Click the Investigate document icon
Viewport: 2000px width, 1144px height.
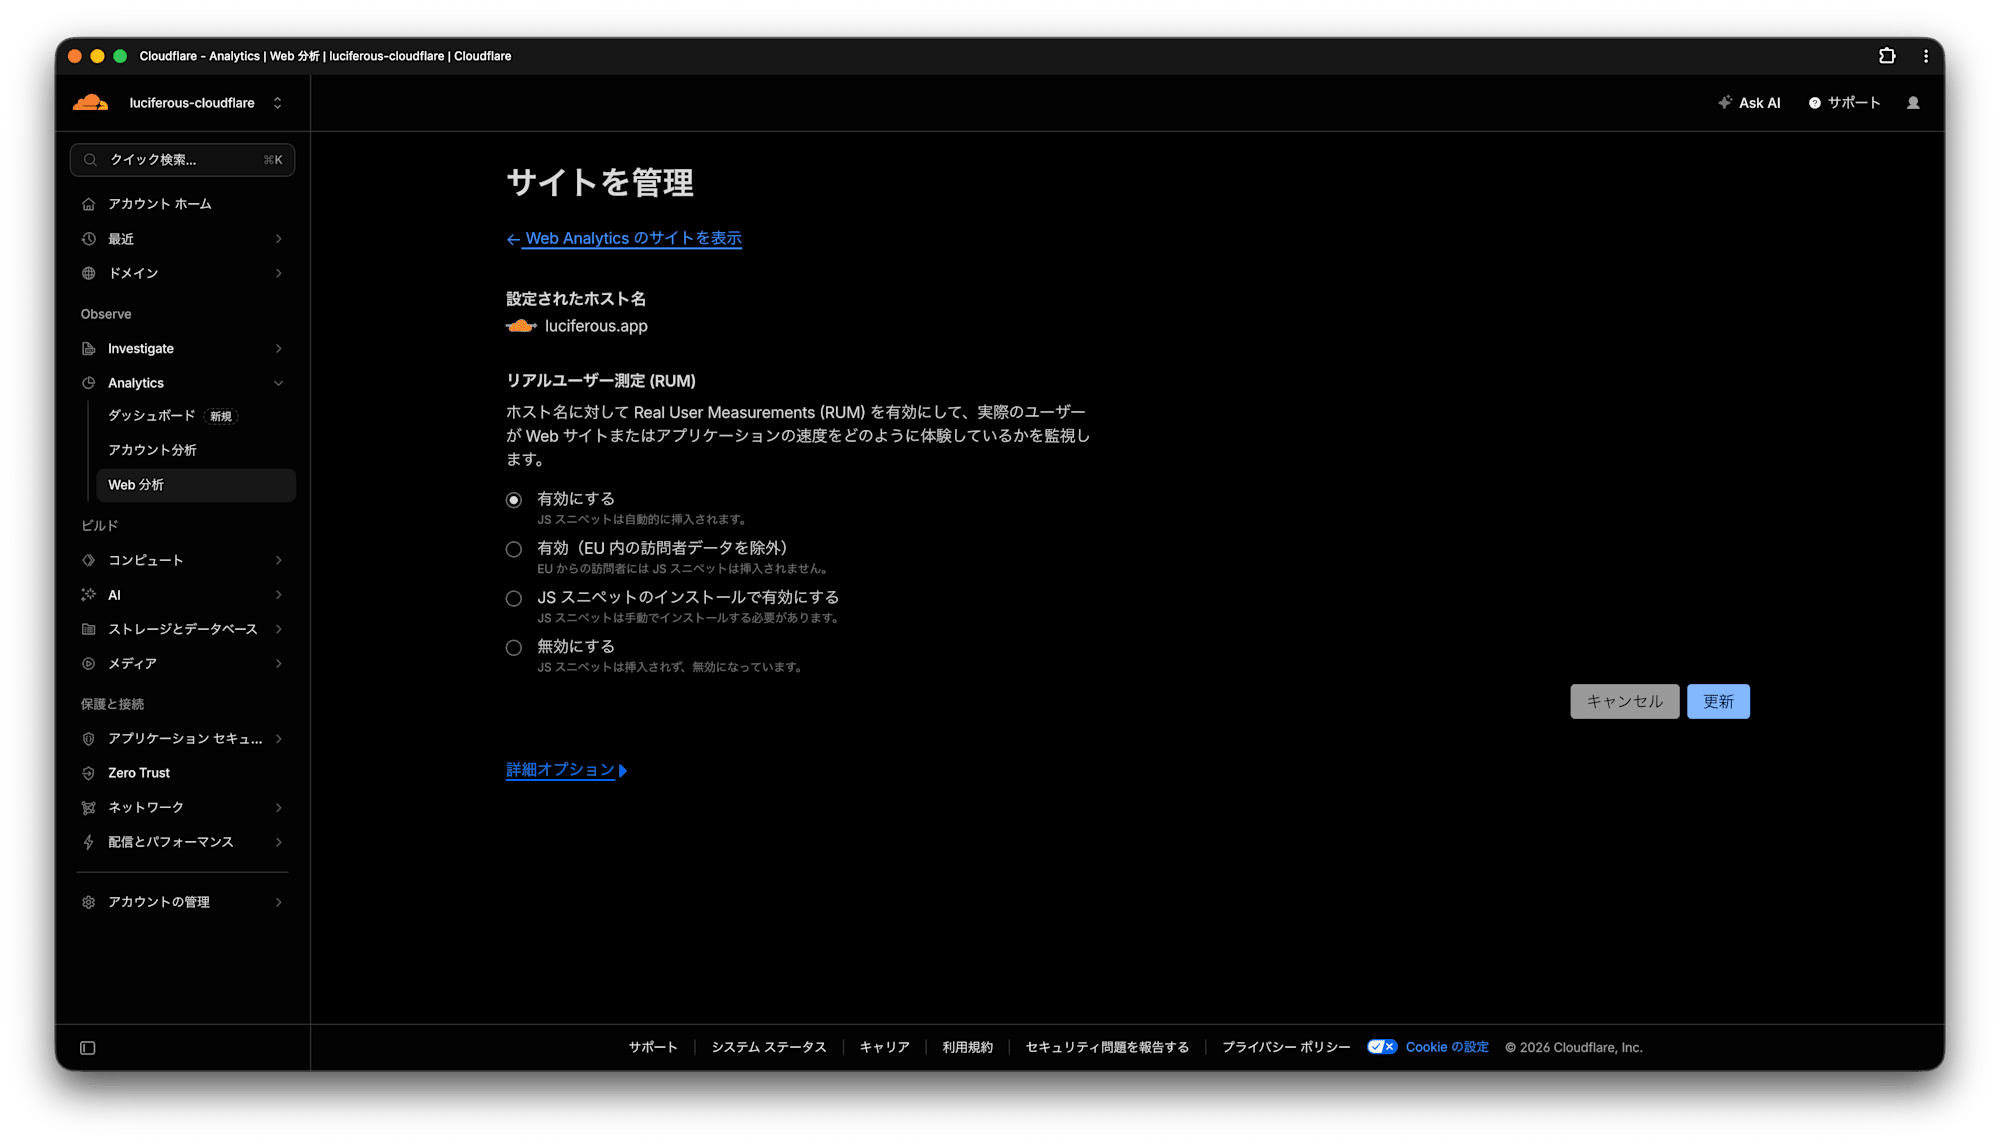(x=88, y=349)
